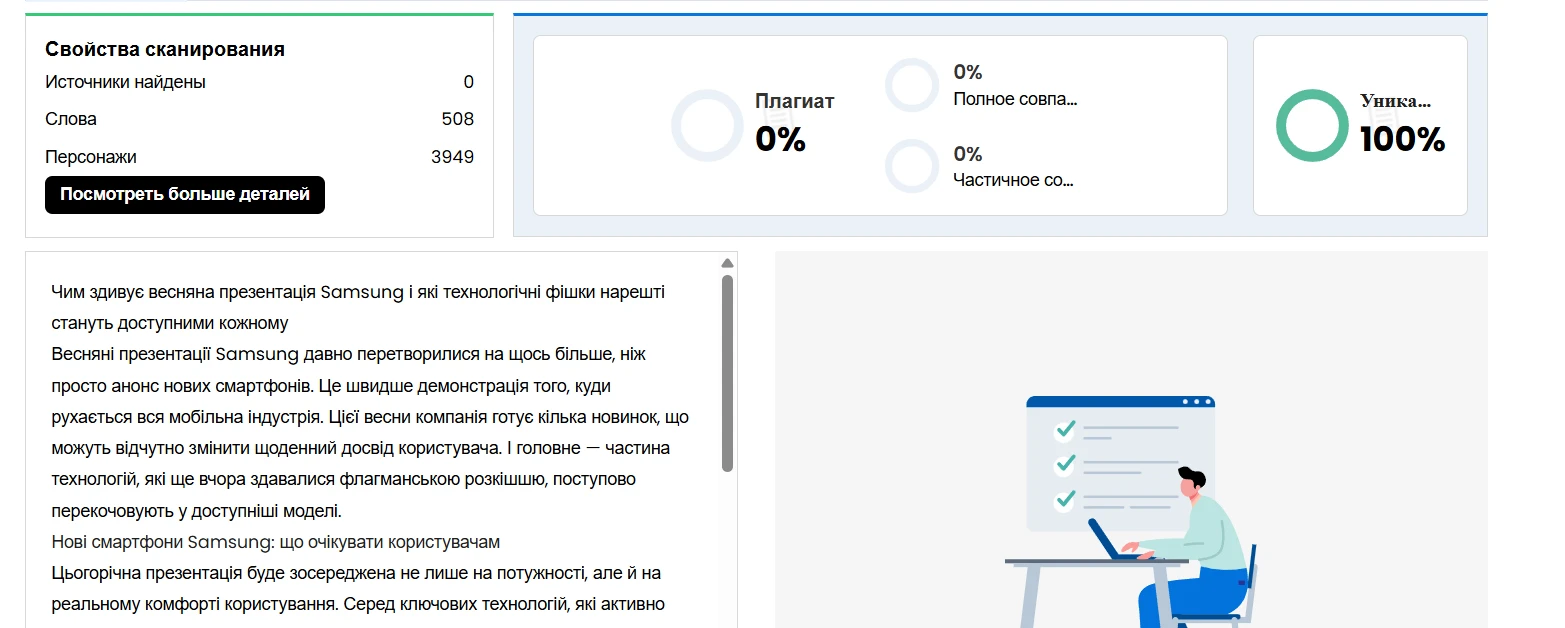Expand the Полное совпа... truncated label
Viewport: 1565px width, 628px height.
point(1015,98)
